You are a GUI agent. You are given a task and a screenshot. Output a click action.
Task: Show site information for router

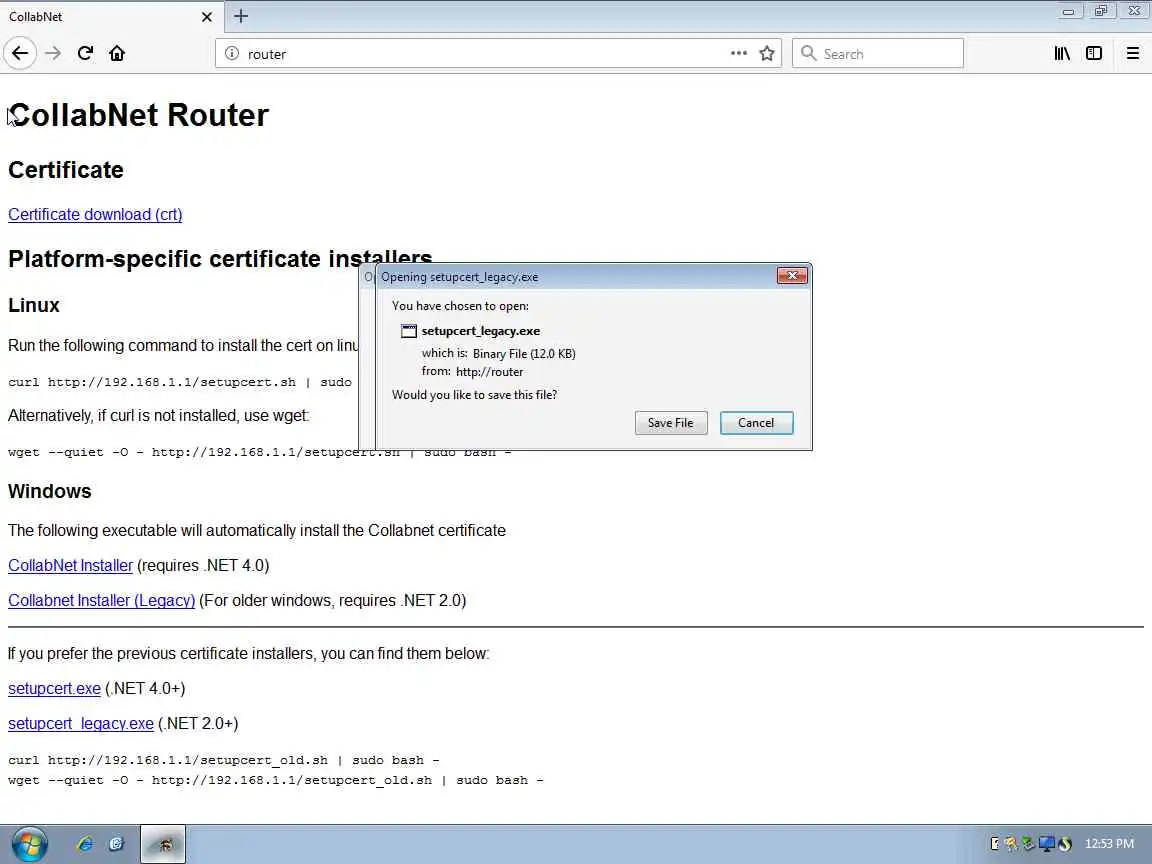pyautogui.click(x=232, y=54)
